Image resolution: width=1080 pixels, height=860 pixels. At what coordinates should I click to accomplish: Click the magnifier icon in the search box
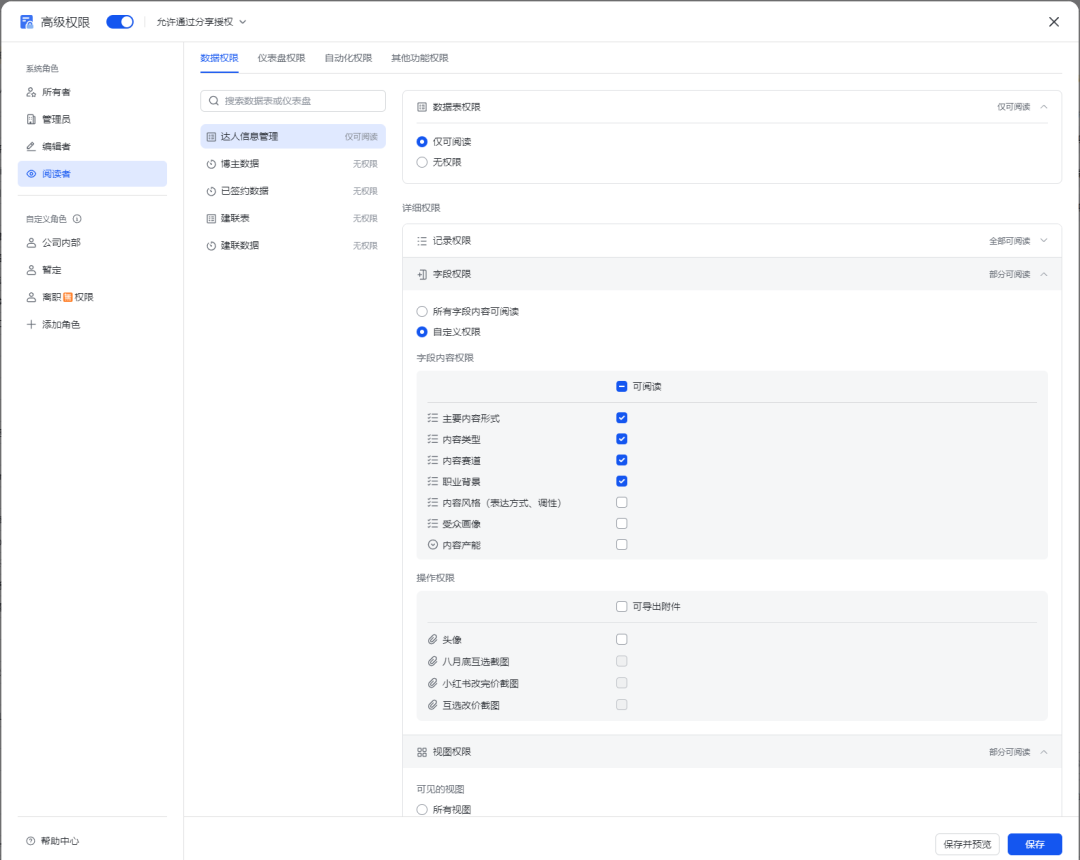pos(214,101)
